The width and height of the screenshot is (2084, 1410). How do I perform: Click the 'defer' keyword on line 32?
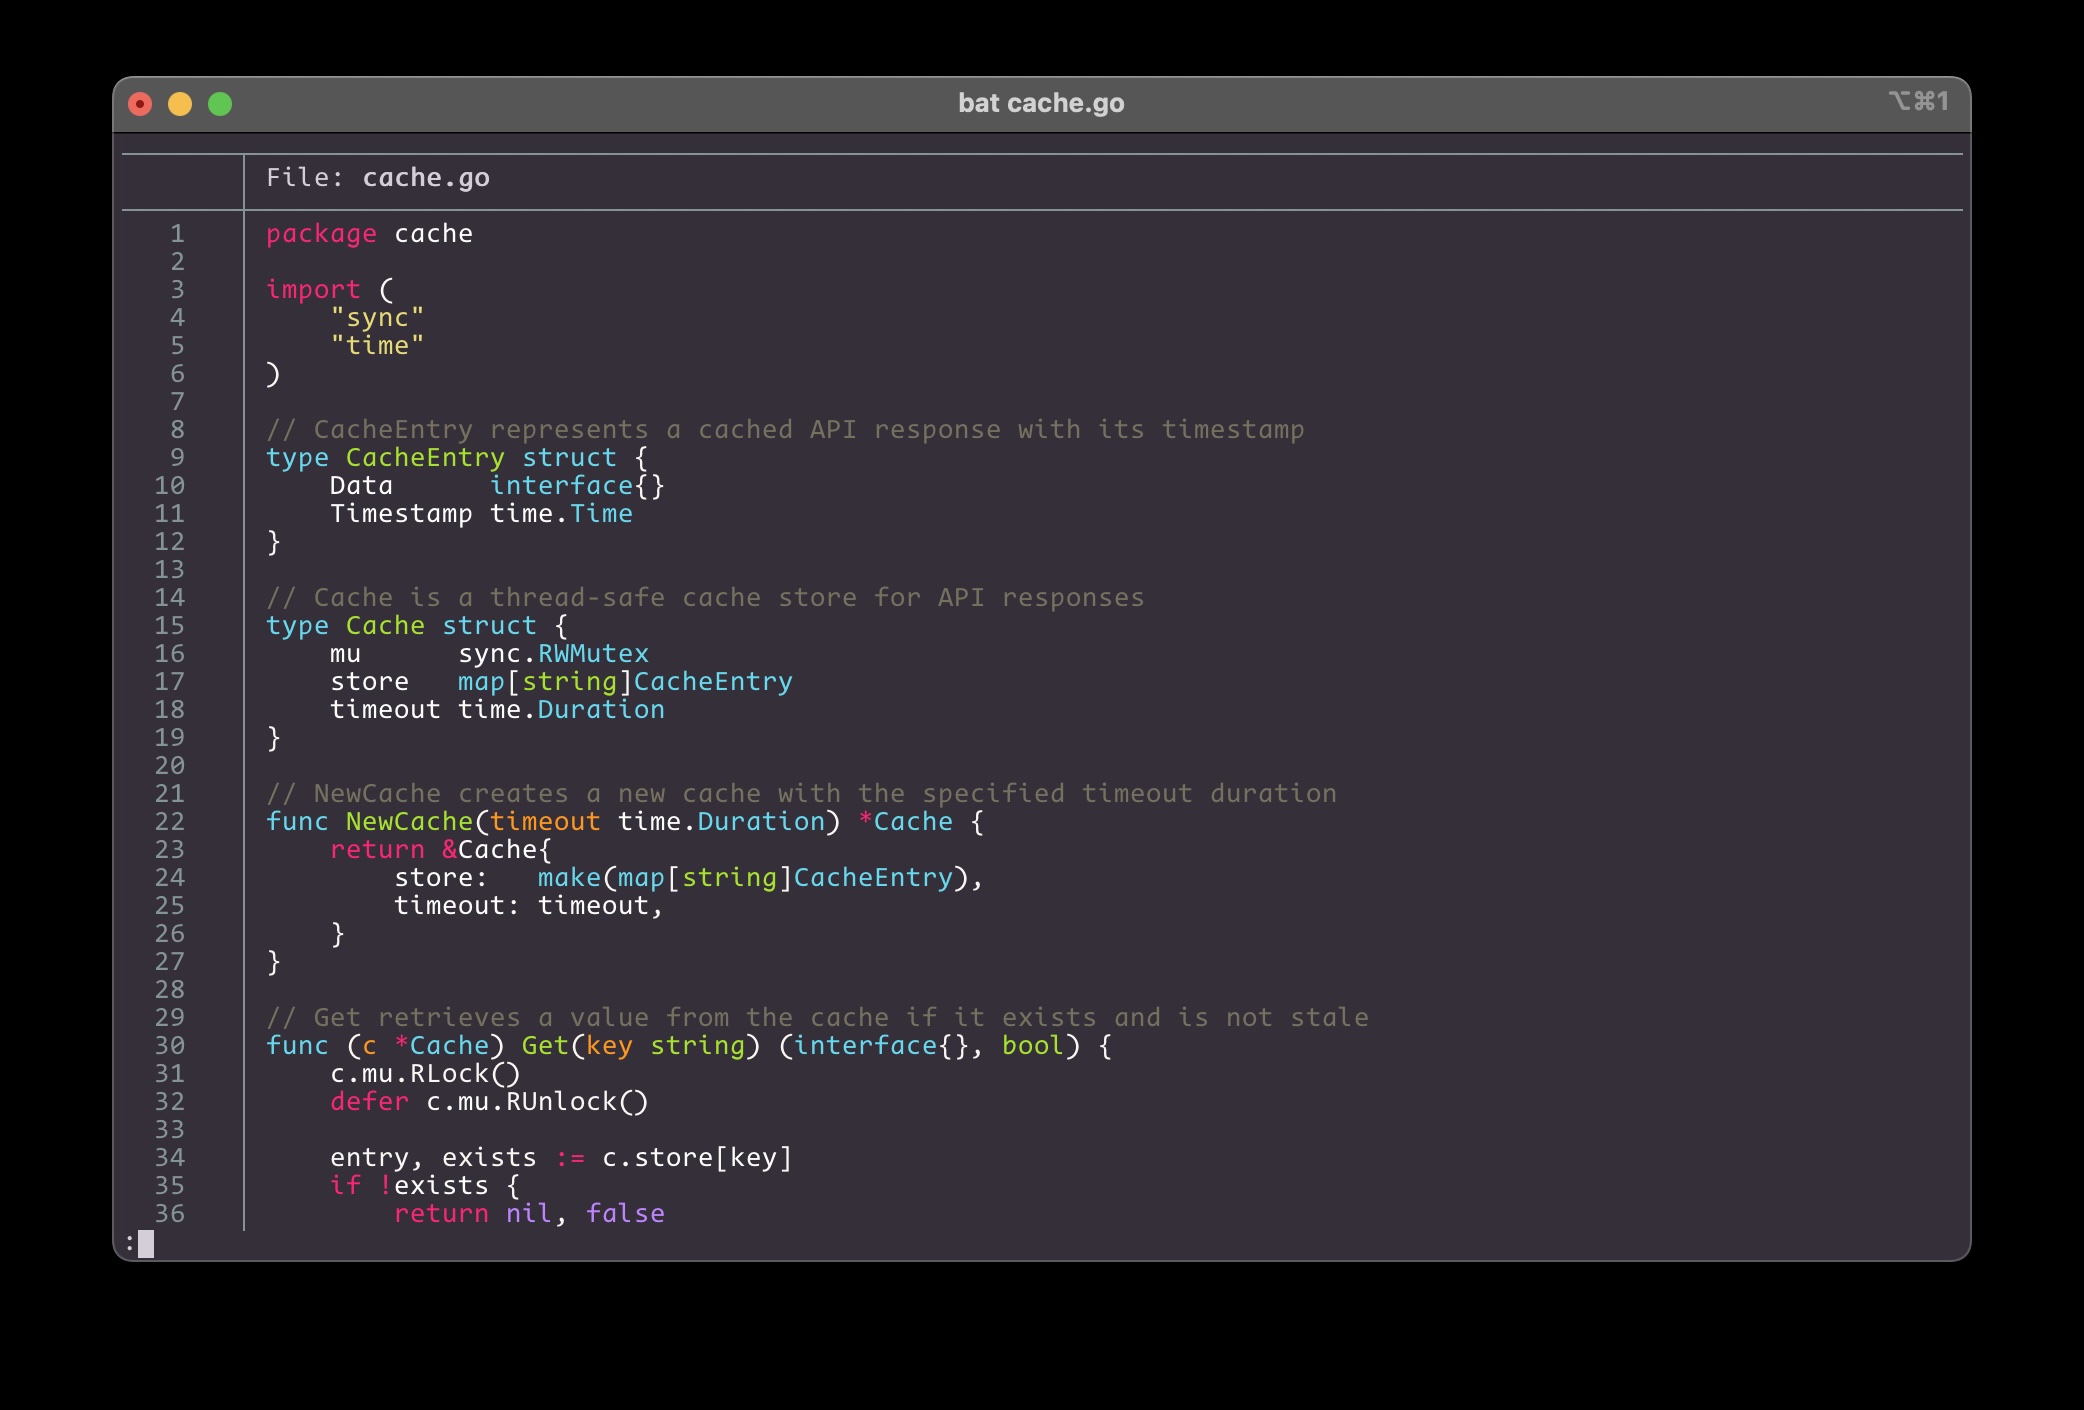coord(369,1102)
